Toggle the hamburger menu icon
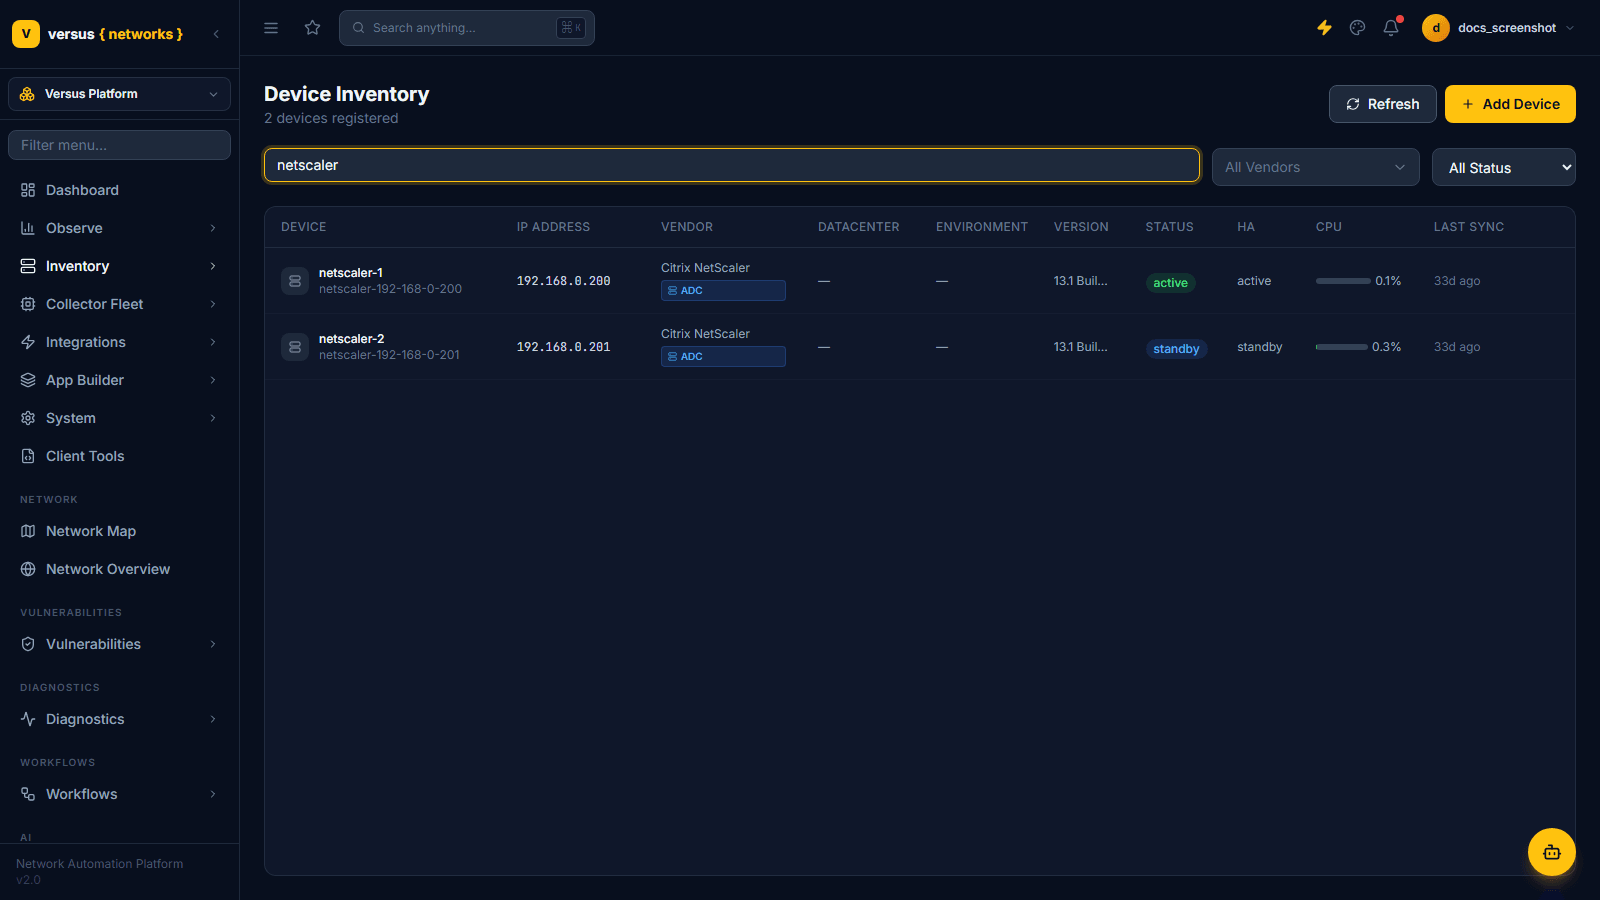Image resolution: width=1600 pixels, height=900 pixels. click(271, 28)
